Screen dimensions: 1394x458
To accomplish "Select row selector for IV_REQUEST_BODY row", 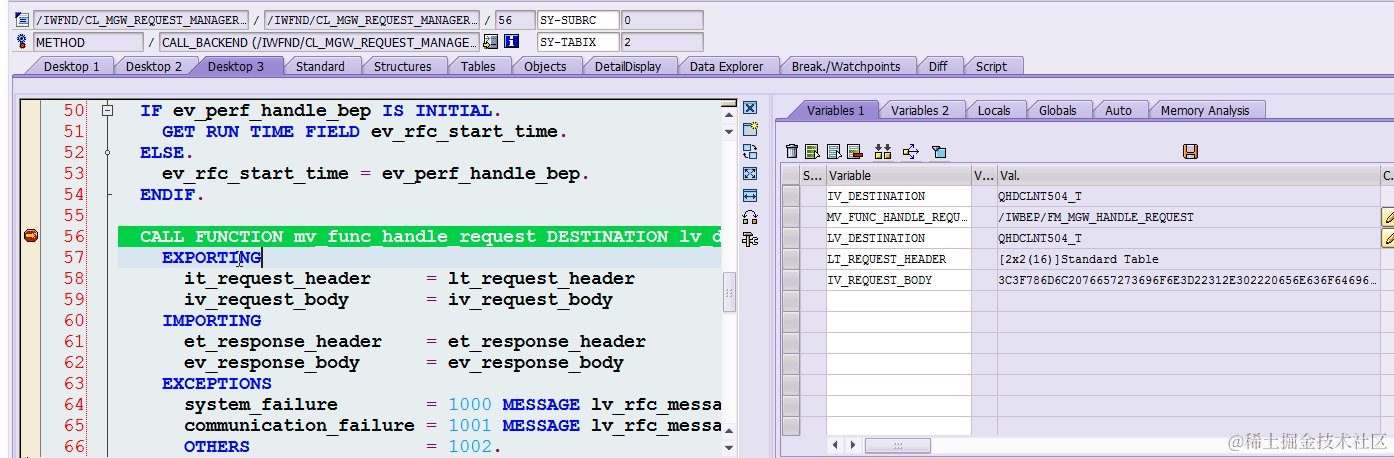I will pyautogui.click(x=791, y=280).
